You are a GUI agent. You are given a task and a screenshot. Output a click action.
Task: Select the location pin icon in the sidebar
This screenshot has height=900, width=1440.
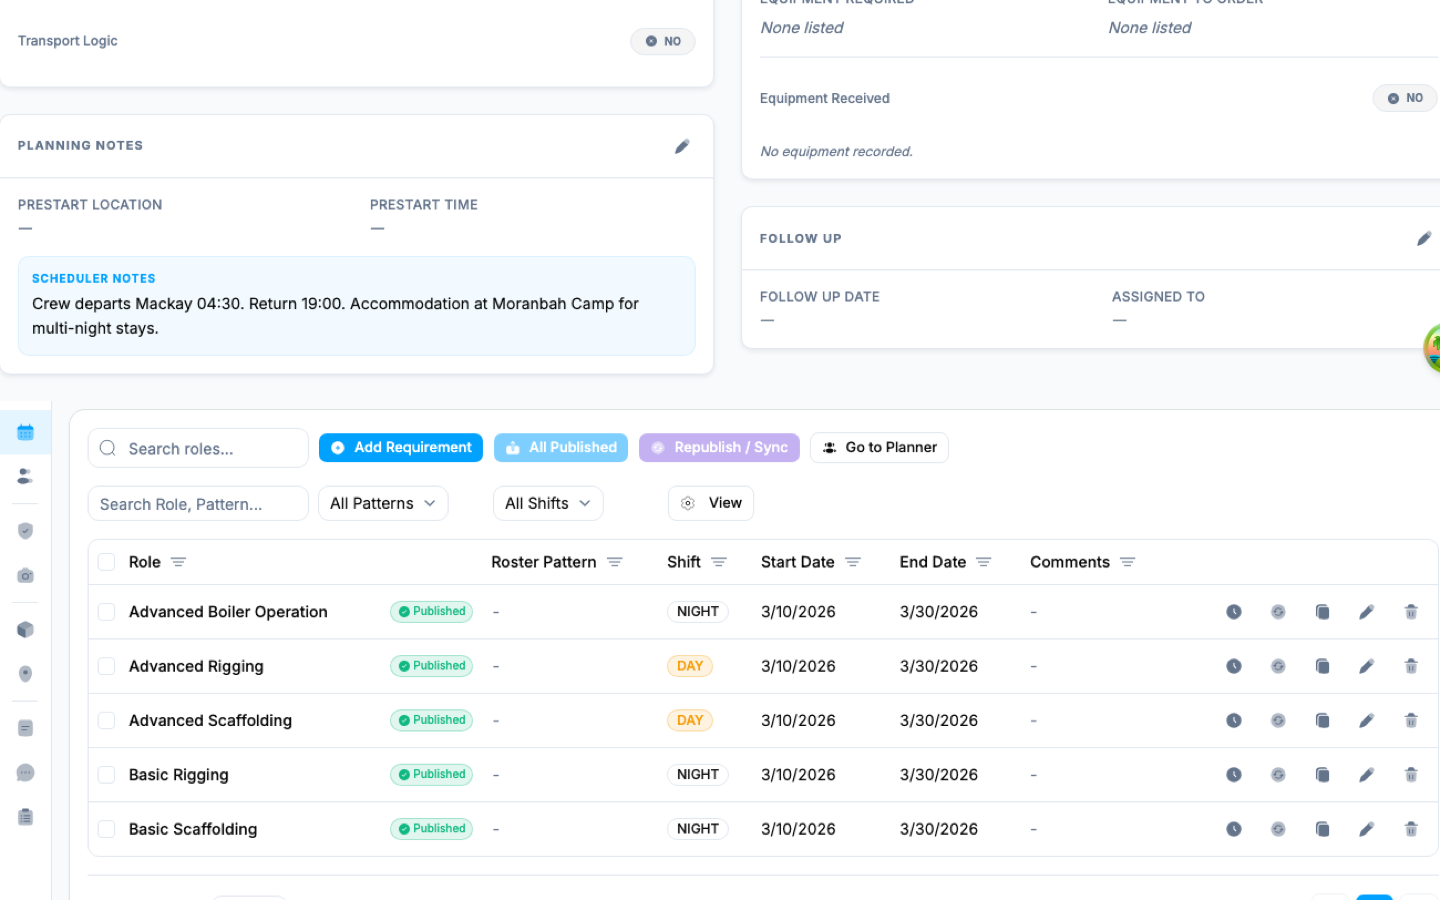coord(25,673)
